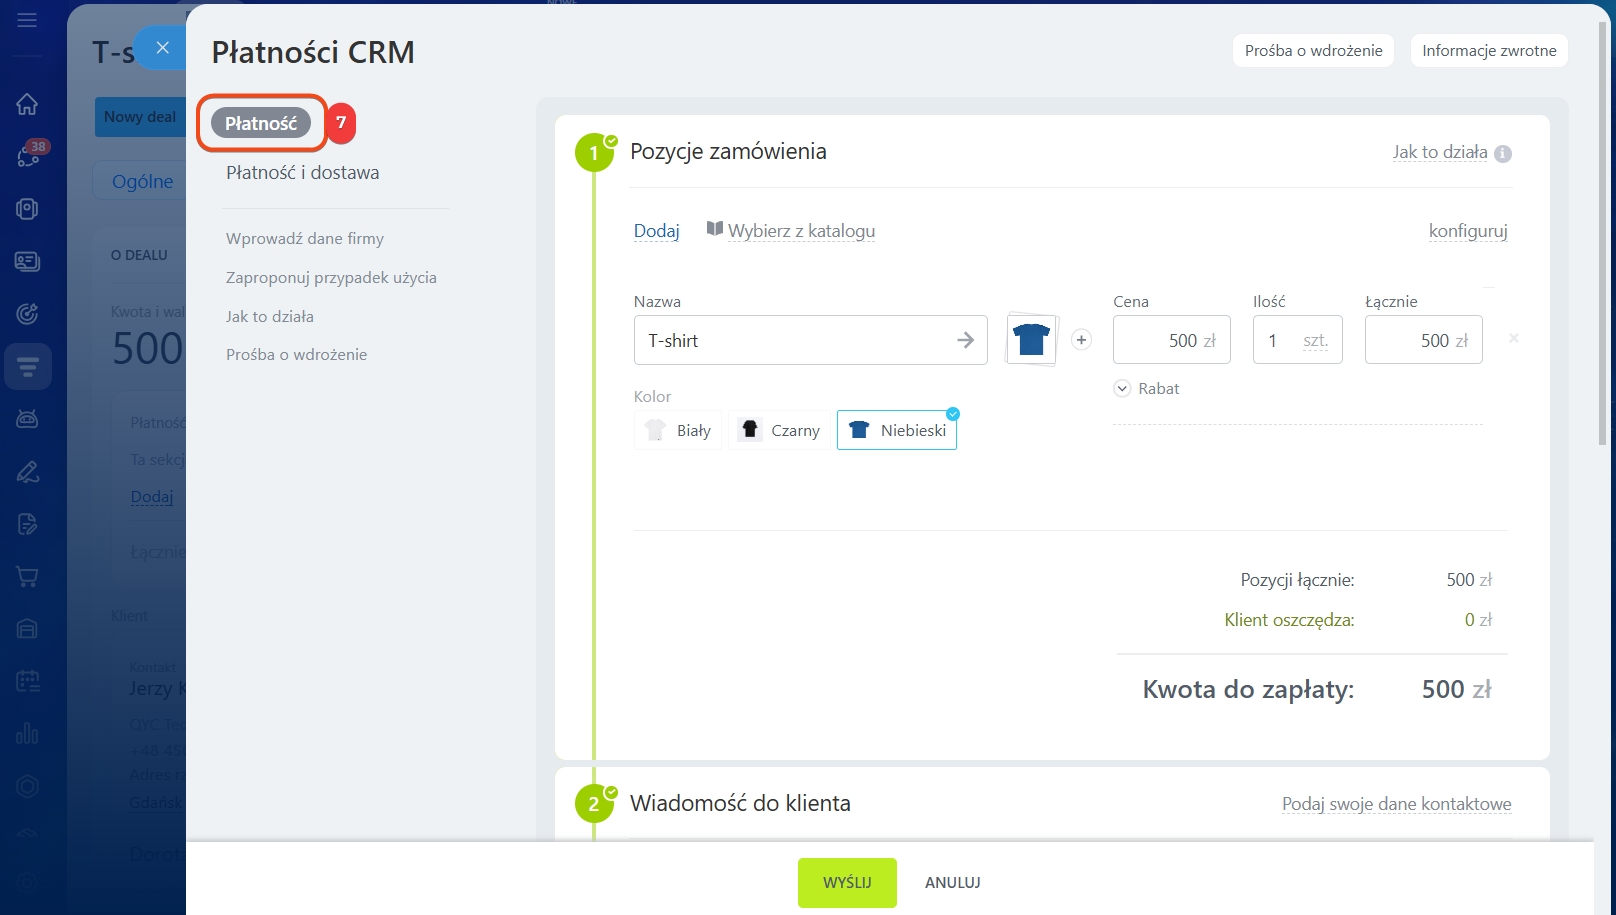Click the Pozycji łącznie label
Screen dimensions: 1616x915
pos(1298,580)
